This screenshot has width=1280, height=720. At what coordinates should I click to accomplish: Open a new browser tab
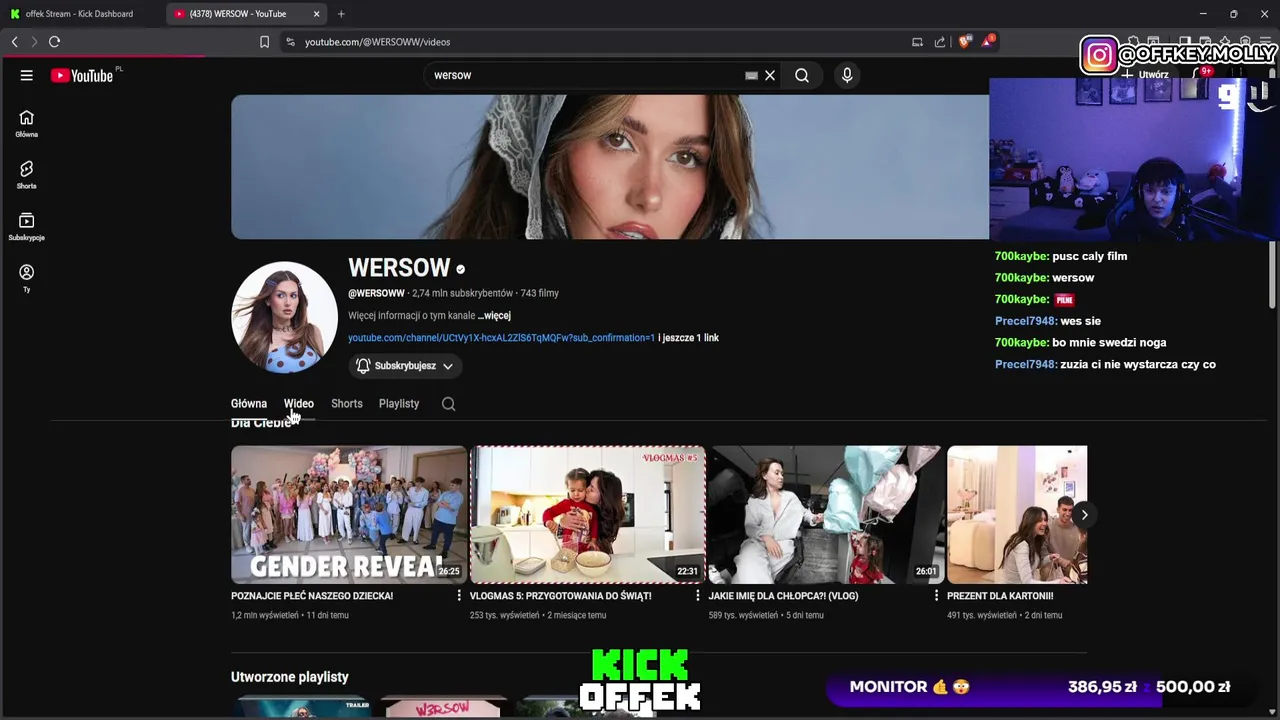(x=341, y=14)
